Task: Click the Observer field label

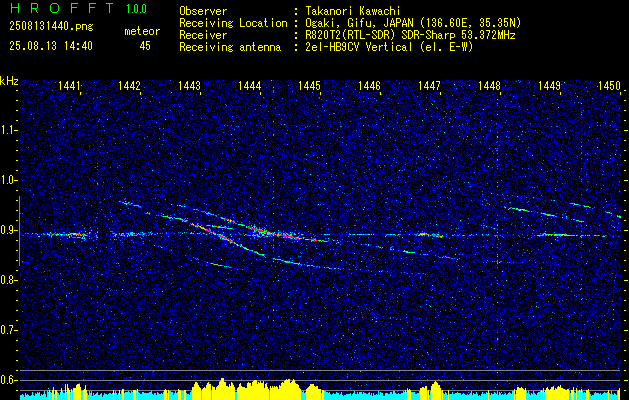Action: [x=203, y=11]
